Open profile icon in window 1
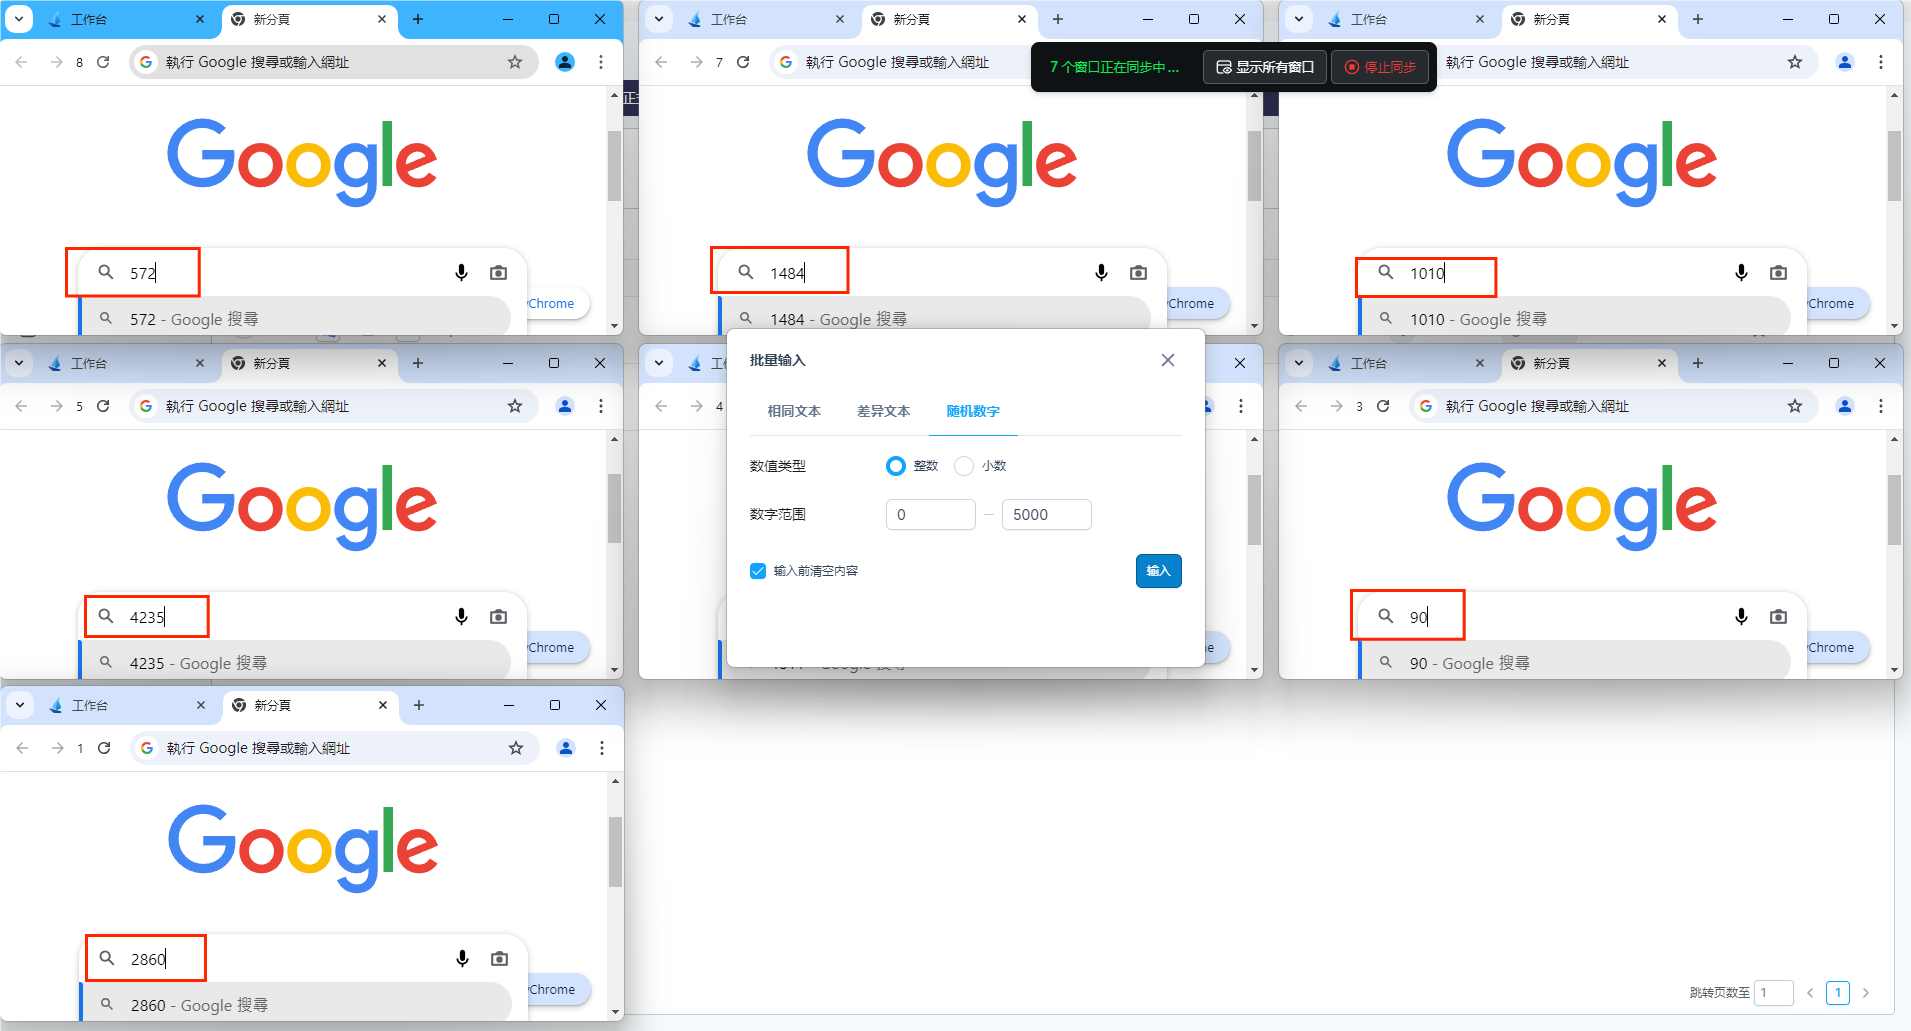 [x=566, y=748]
